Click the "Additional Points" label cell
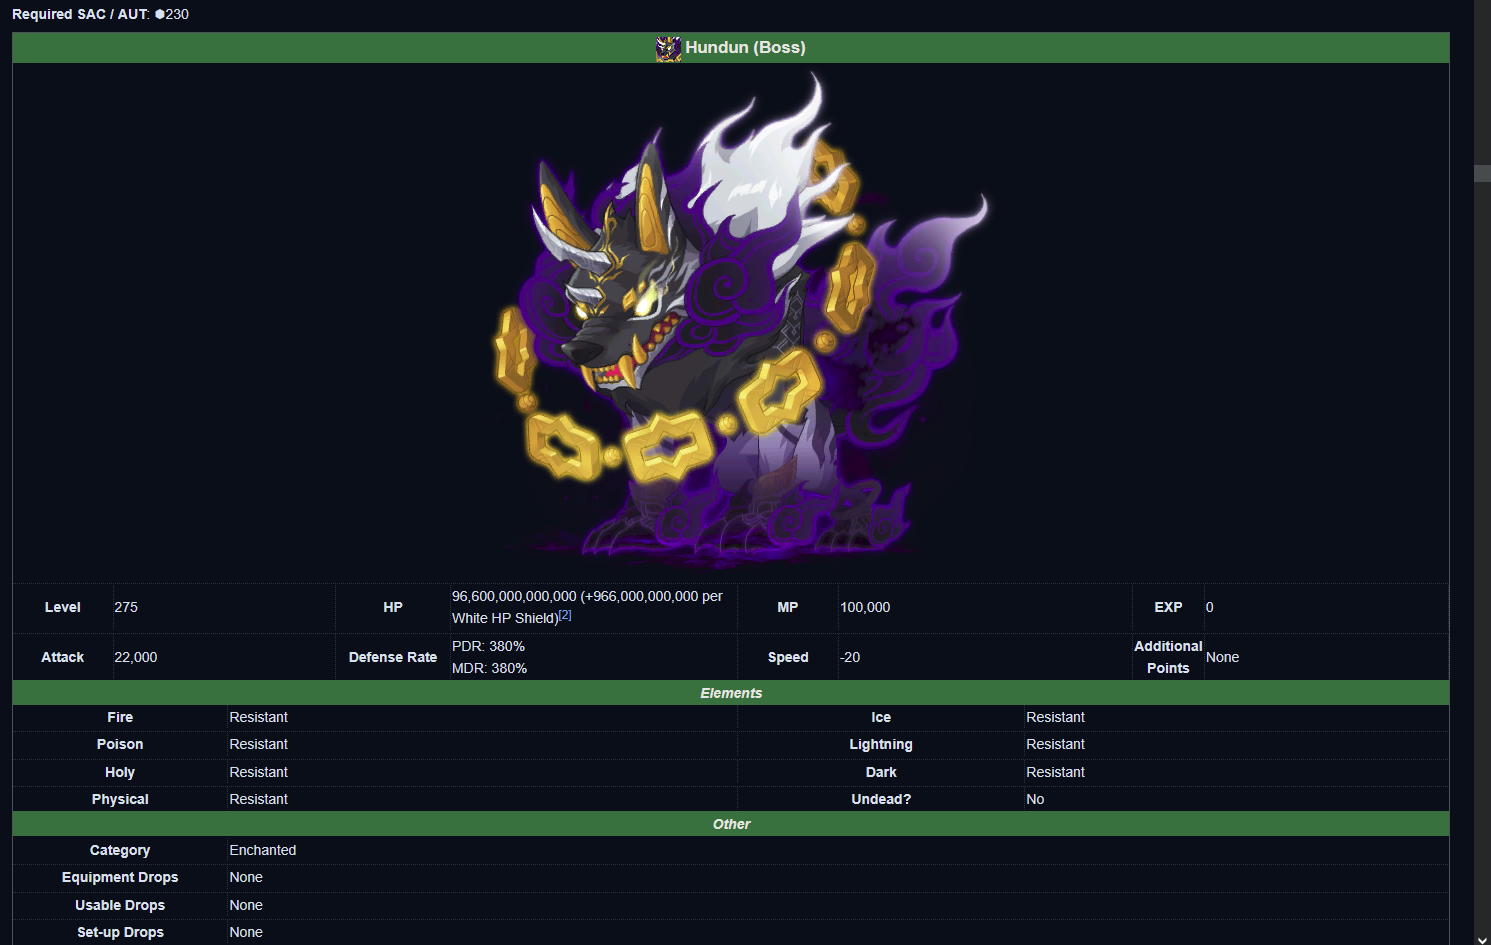The height and width of the screenshot is (945, 1491). tap(1168, 657)
